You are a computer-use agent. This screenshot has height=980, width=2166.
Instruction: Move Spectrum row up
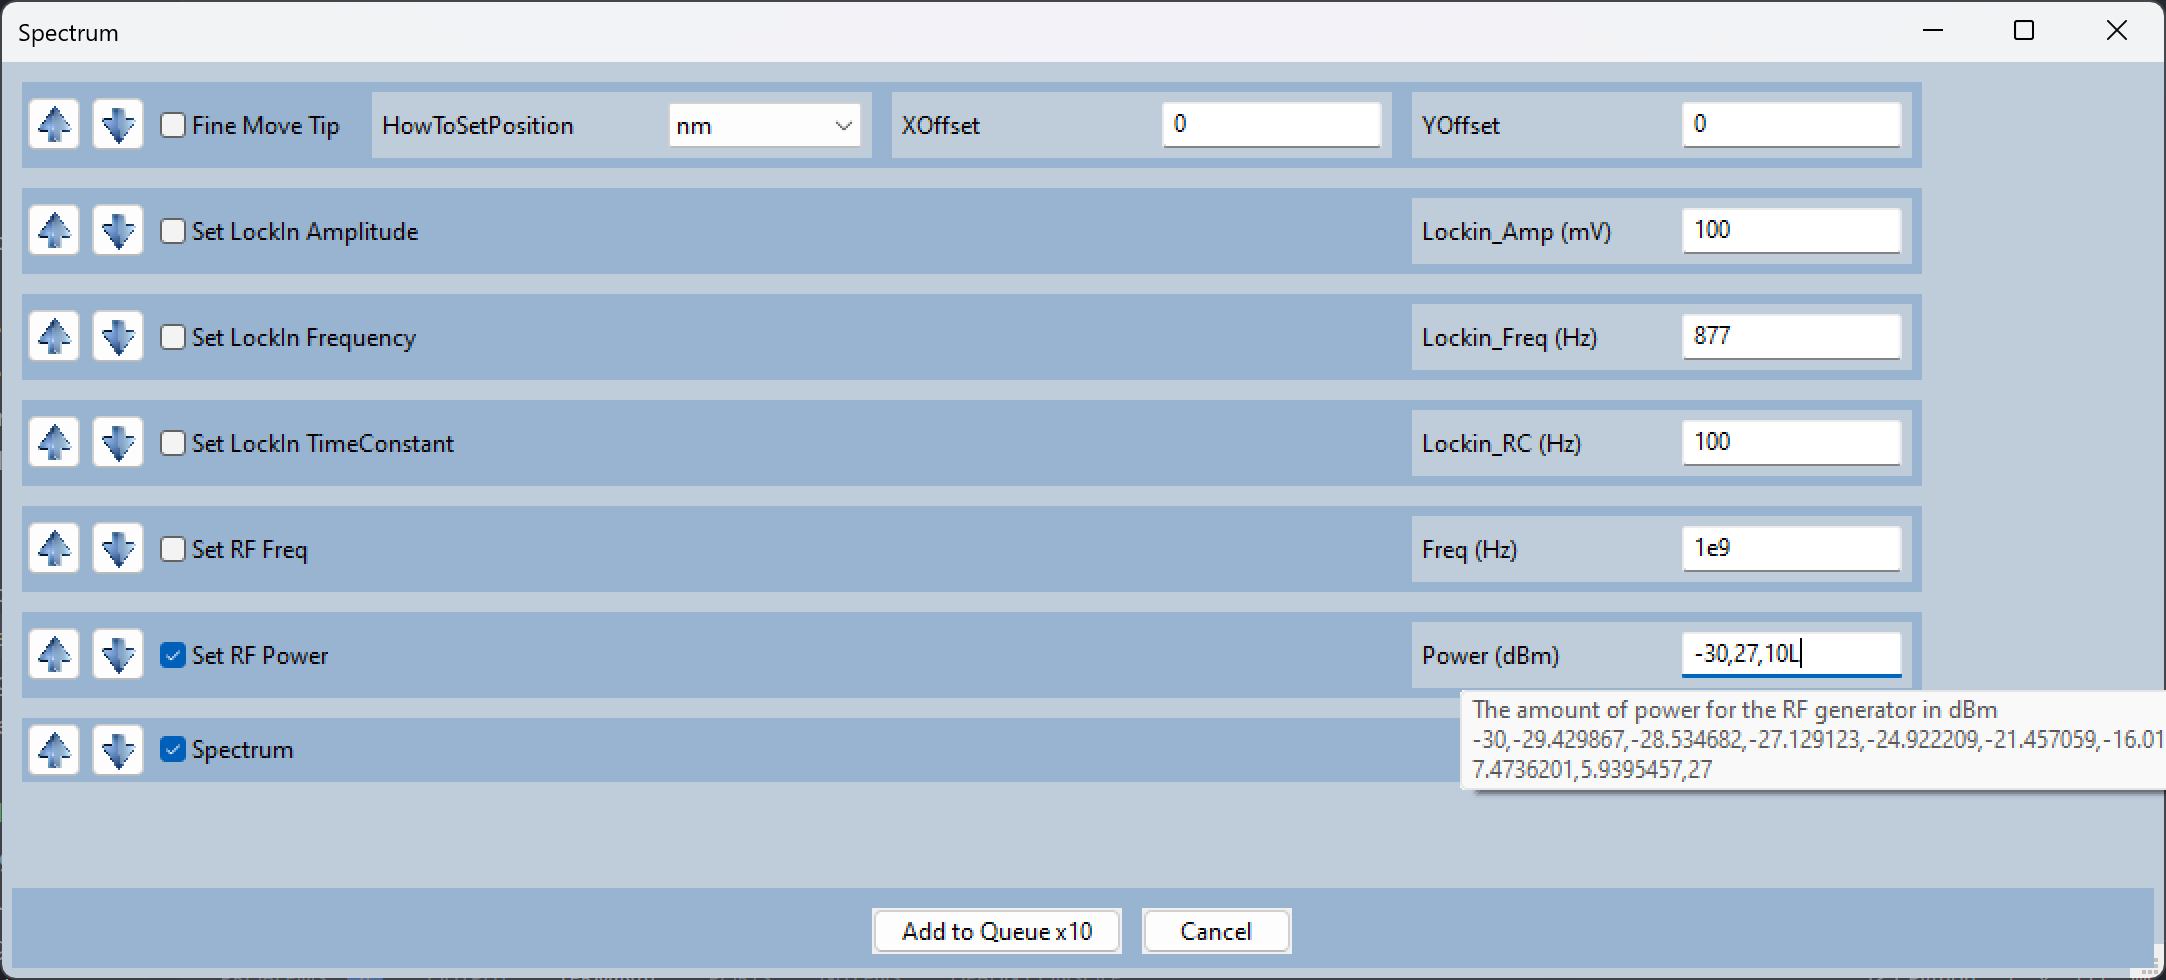tap(54, 749)
